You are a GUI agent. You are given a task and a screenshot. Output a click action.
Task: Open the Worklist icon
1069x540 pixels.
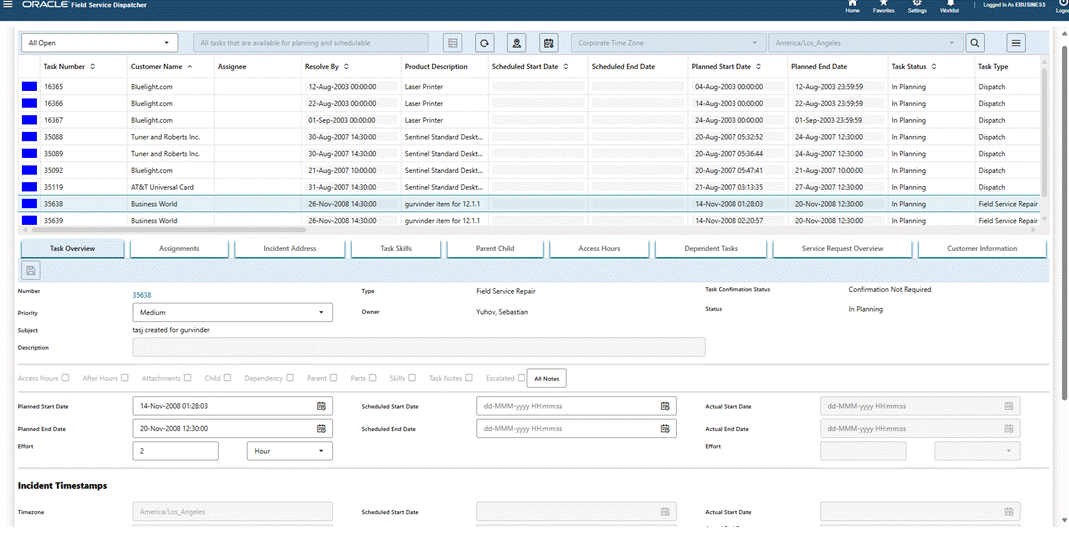[x=950, y=5]
